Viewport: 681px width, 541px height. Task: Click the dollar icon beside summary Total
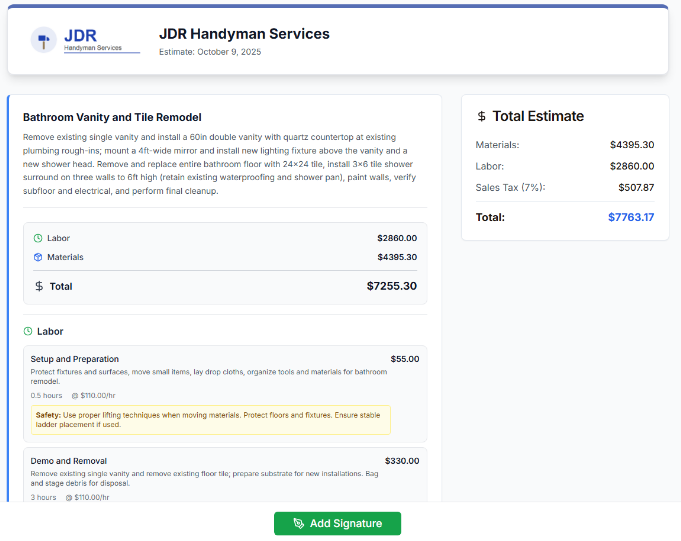39,286
